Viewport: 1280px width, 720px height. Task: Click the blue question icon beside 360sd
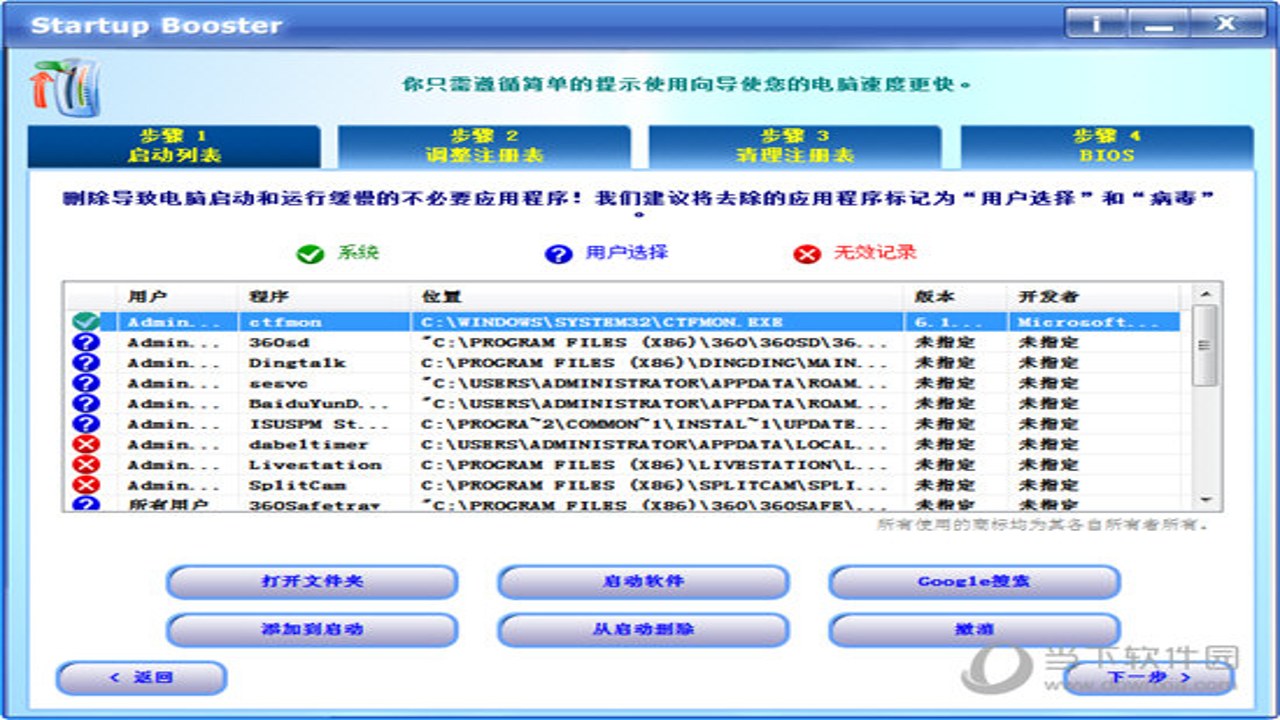click(86, 342)
